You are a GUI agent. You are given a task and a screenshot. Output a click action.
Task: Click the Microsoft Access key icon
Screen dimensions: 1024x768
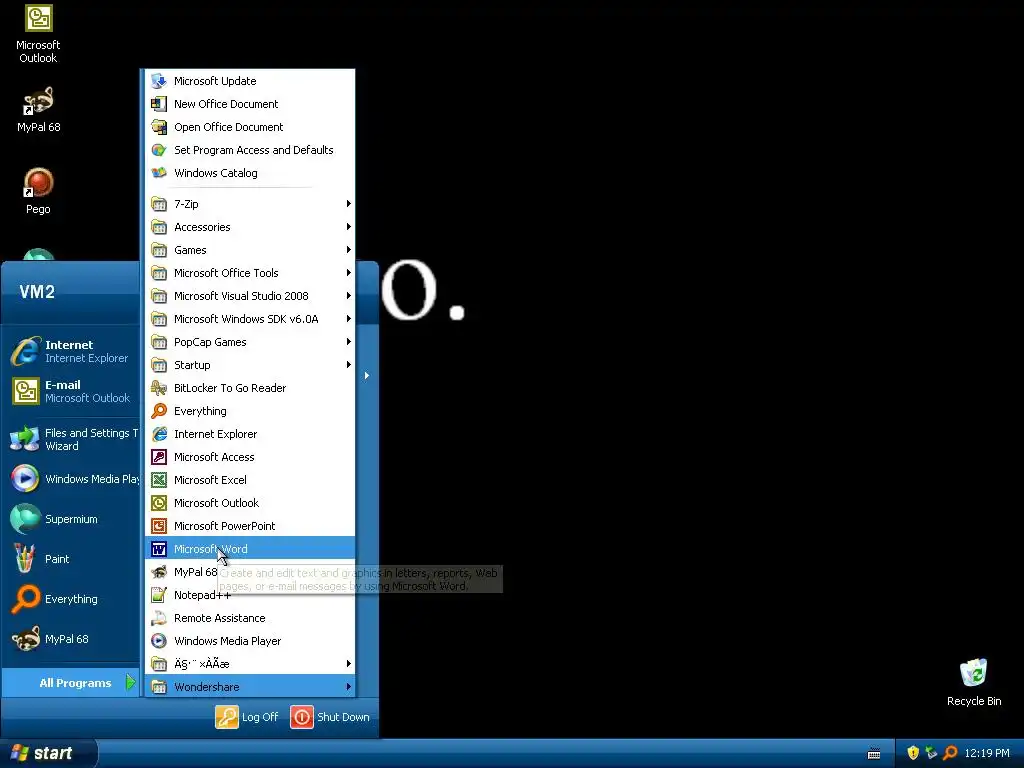[x=159, y=456]
